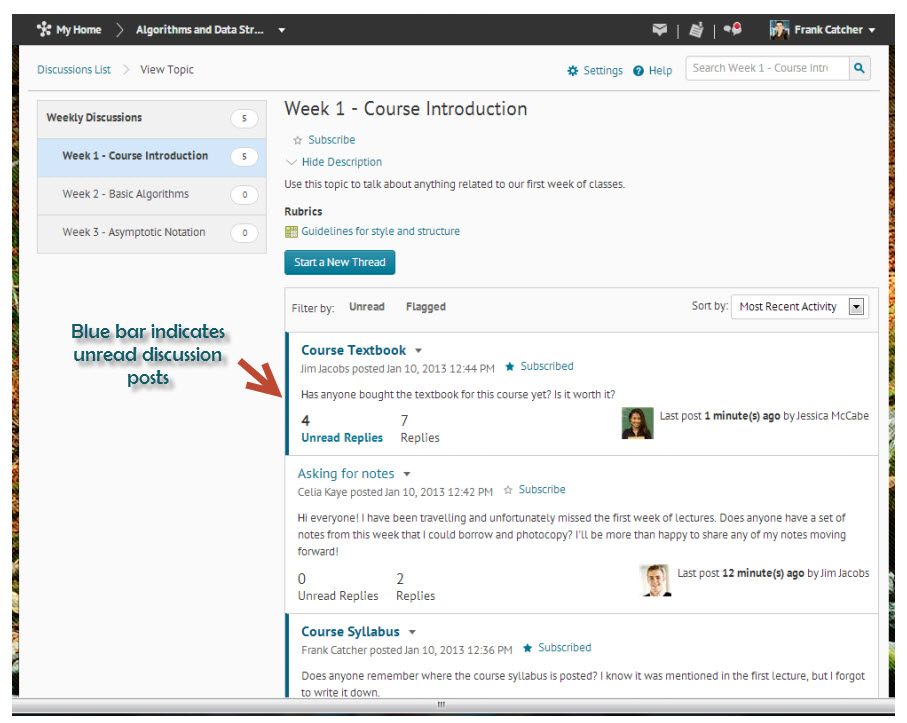The image size is (907, 723).
Task: Open Frank Catcher user menu
Action: [823, 30]
